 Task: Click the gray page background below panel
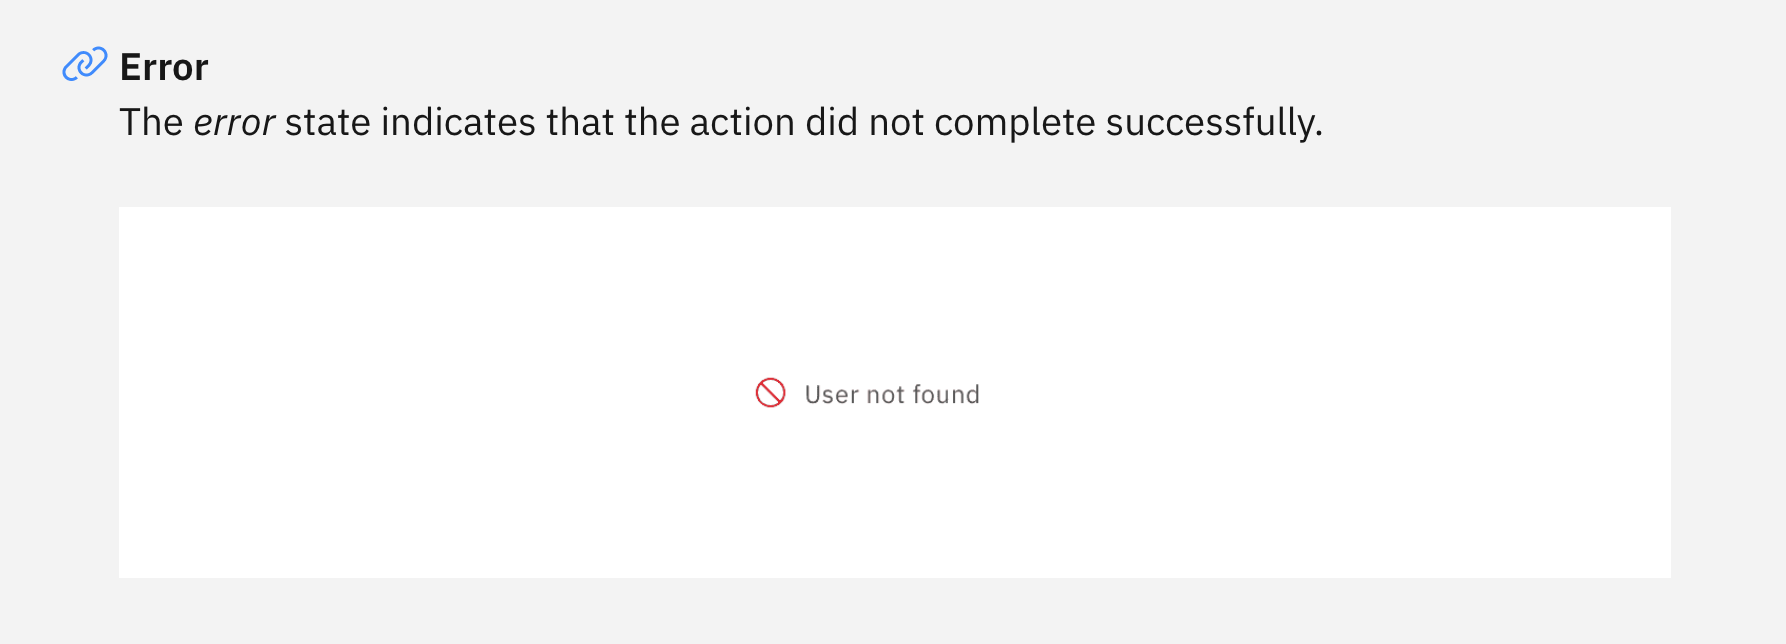[x=893, y=612]
